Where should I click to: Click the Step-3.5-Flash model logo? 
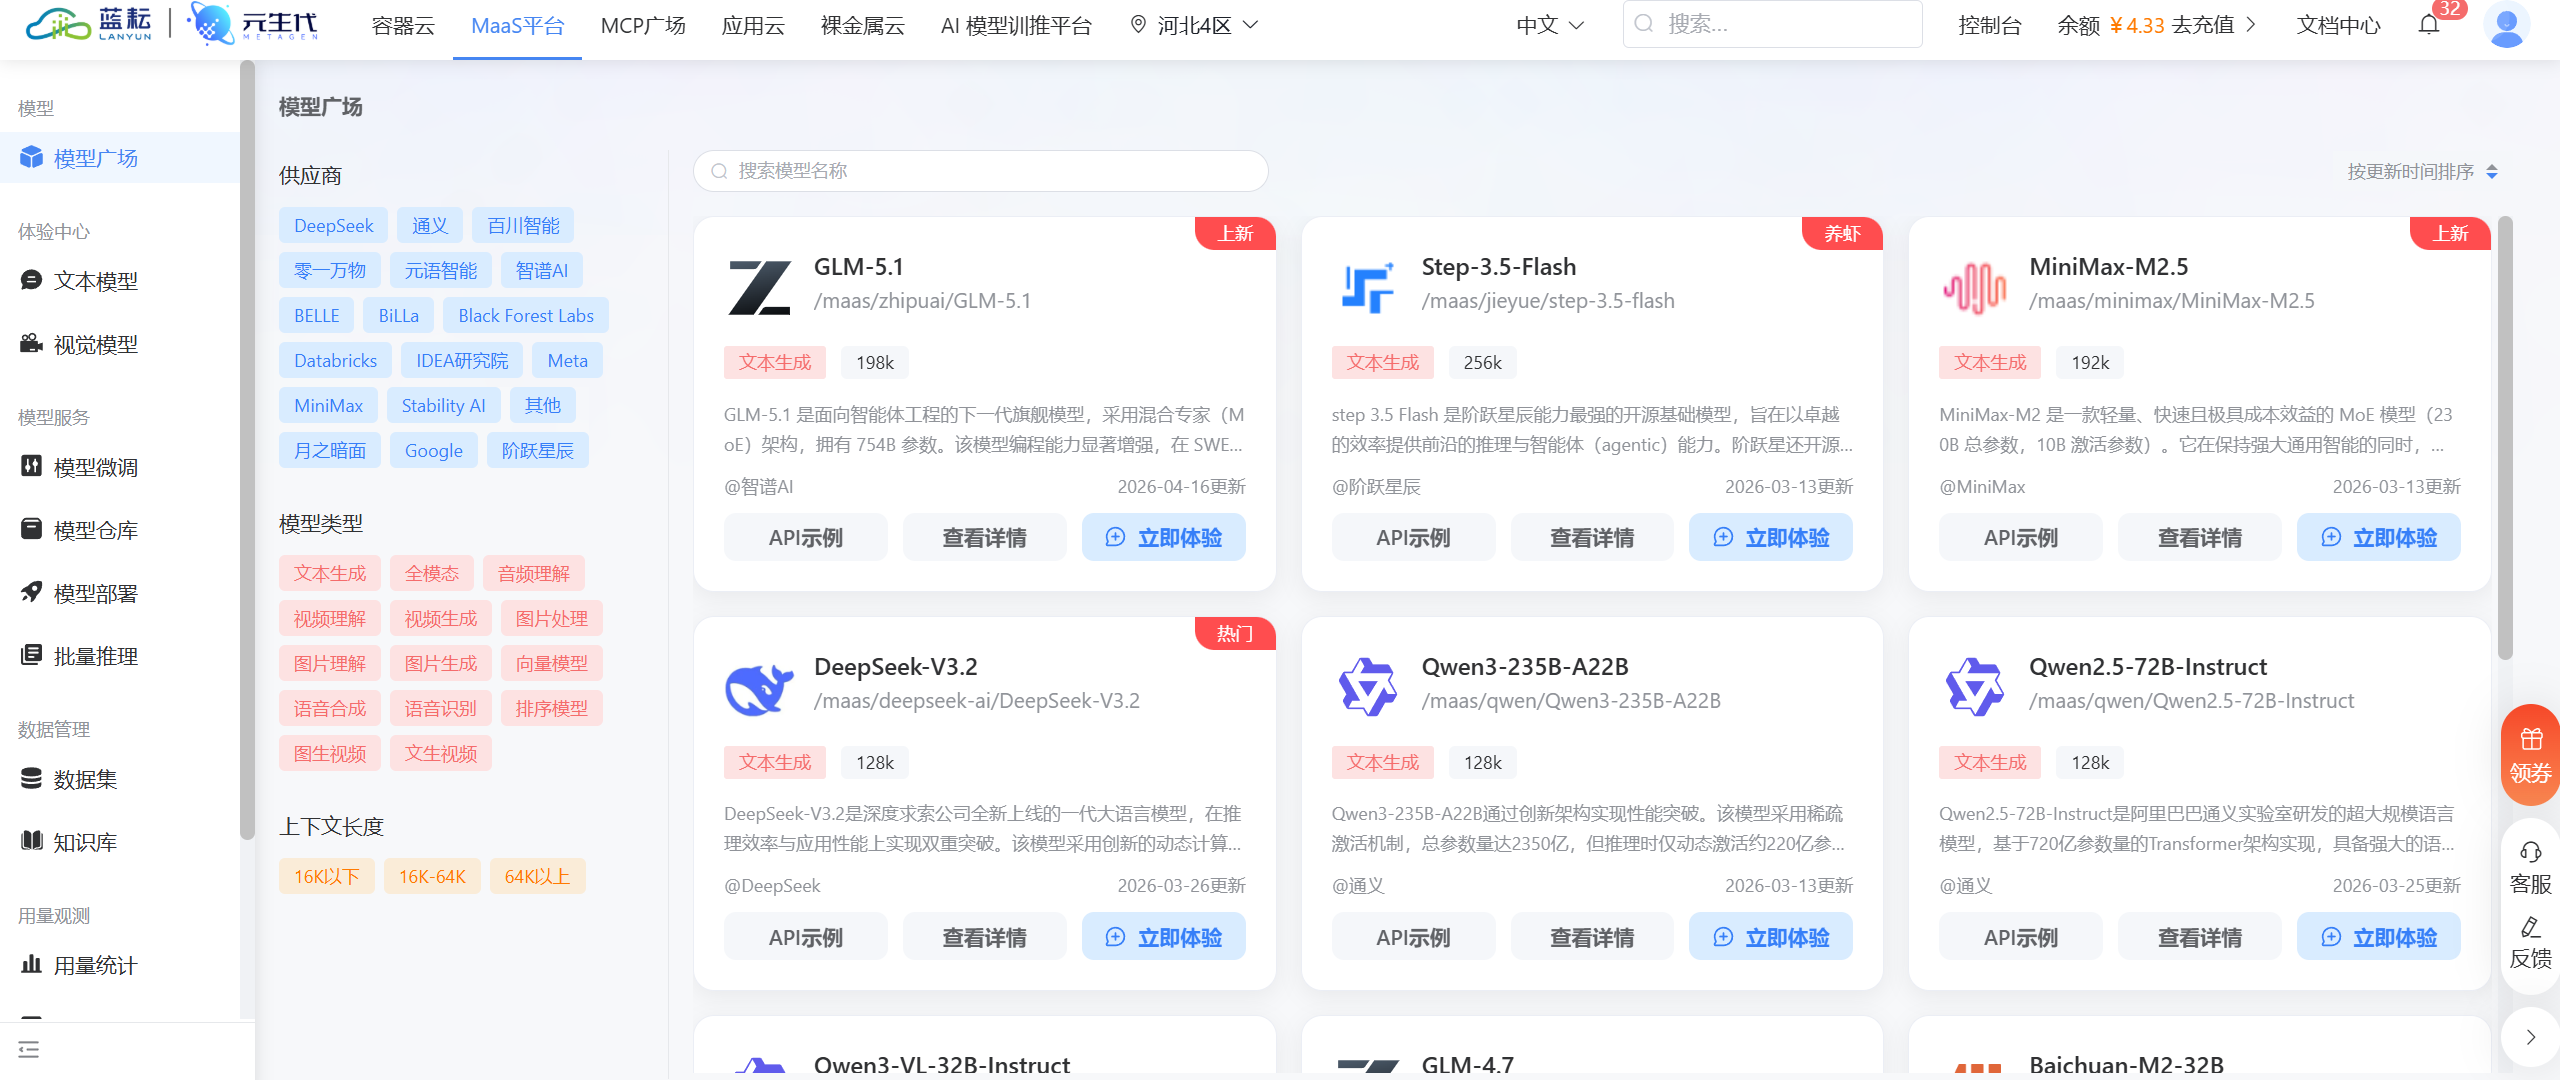(x=1367, y=287)
